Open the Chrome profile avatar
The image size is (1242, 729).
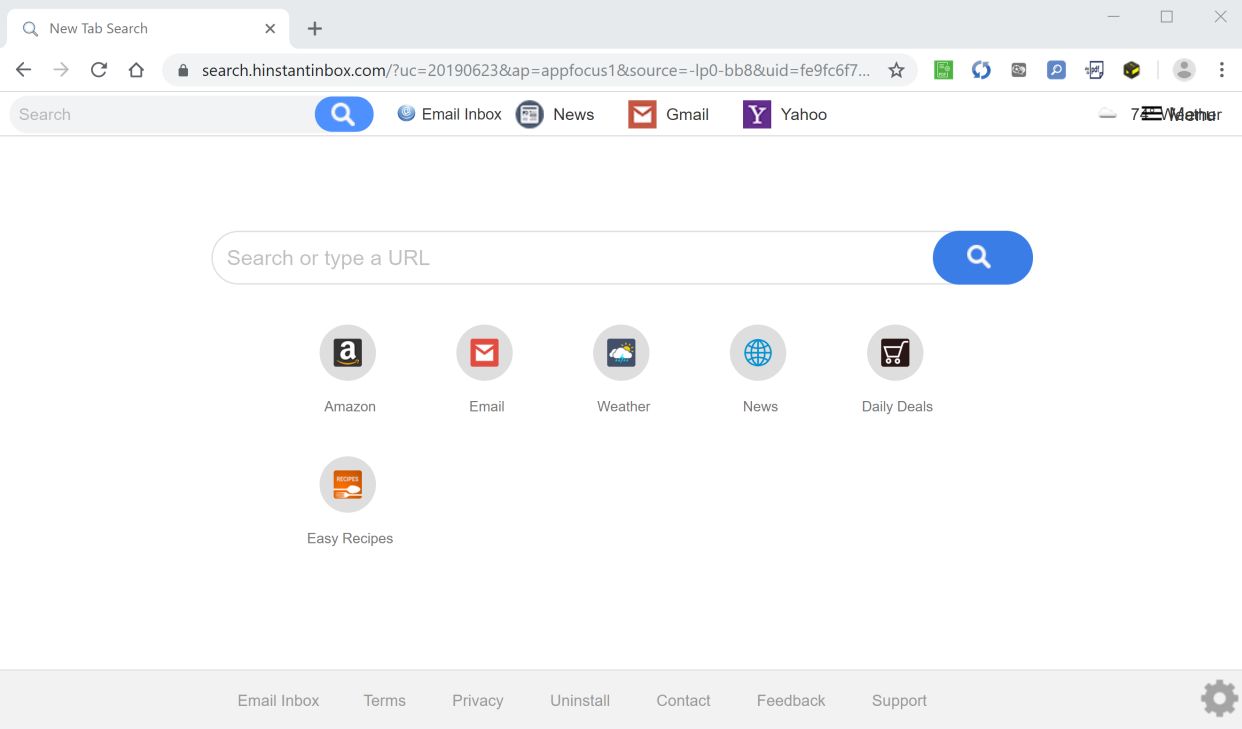point(1184,70)
